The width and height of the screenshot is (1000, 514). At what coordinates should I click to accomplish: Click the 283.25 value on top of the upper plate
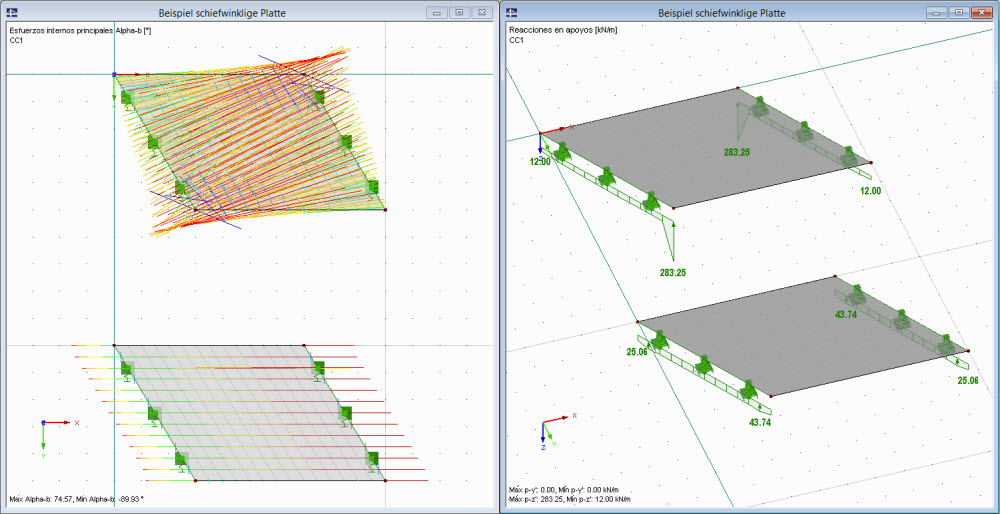pyautogui.click(x=736, y=152)
